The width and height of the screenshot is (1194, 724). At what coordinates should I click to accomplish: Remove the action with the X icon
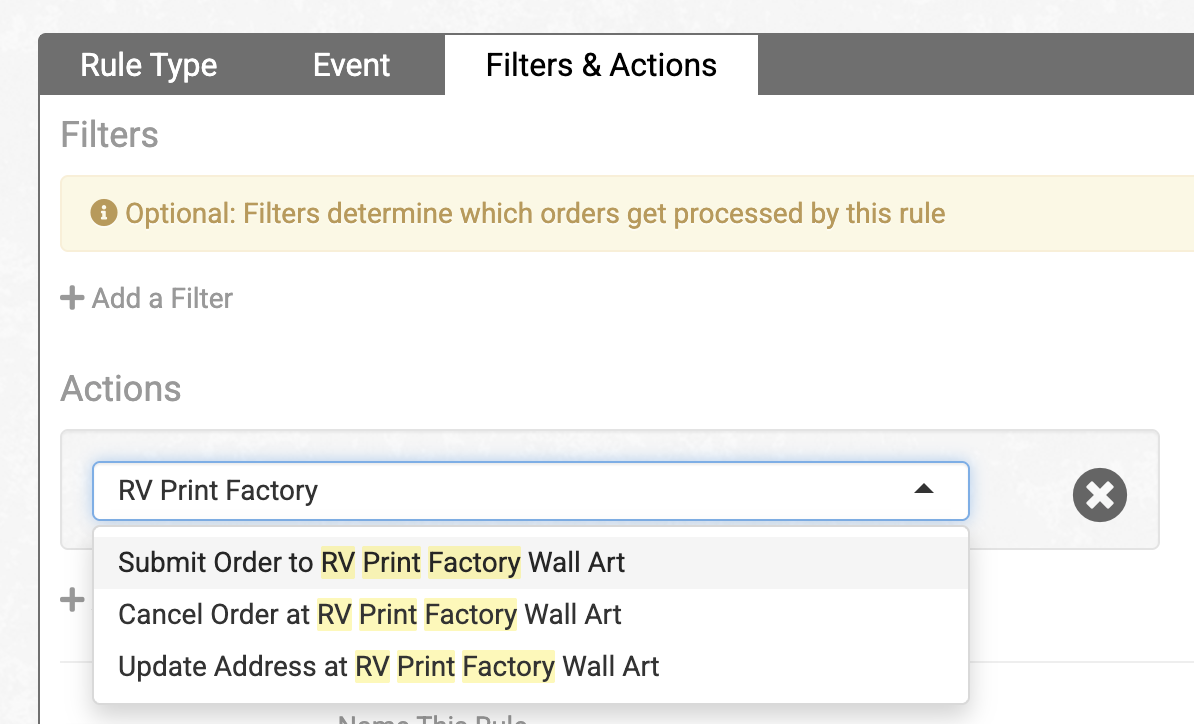(1100, 495)
